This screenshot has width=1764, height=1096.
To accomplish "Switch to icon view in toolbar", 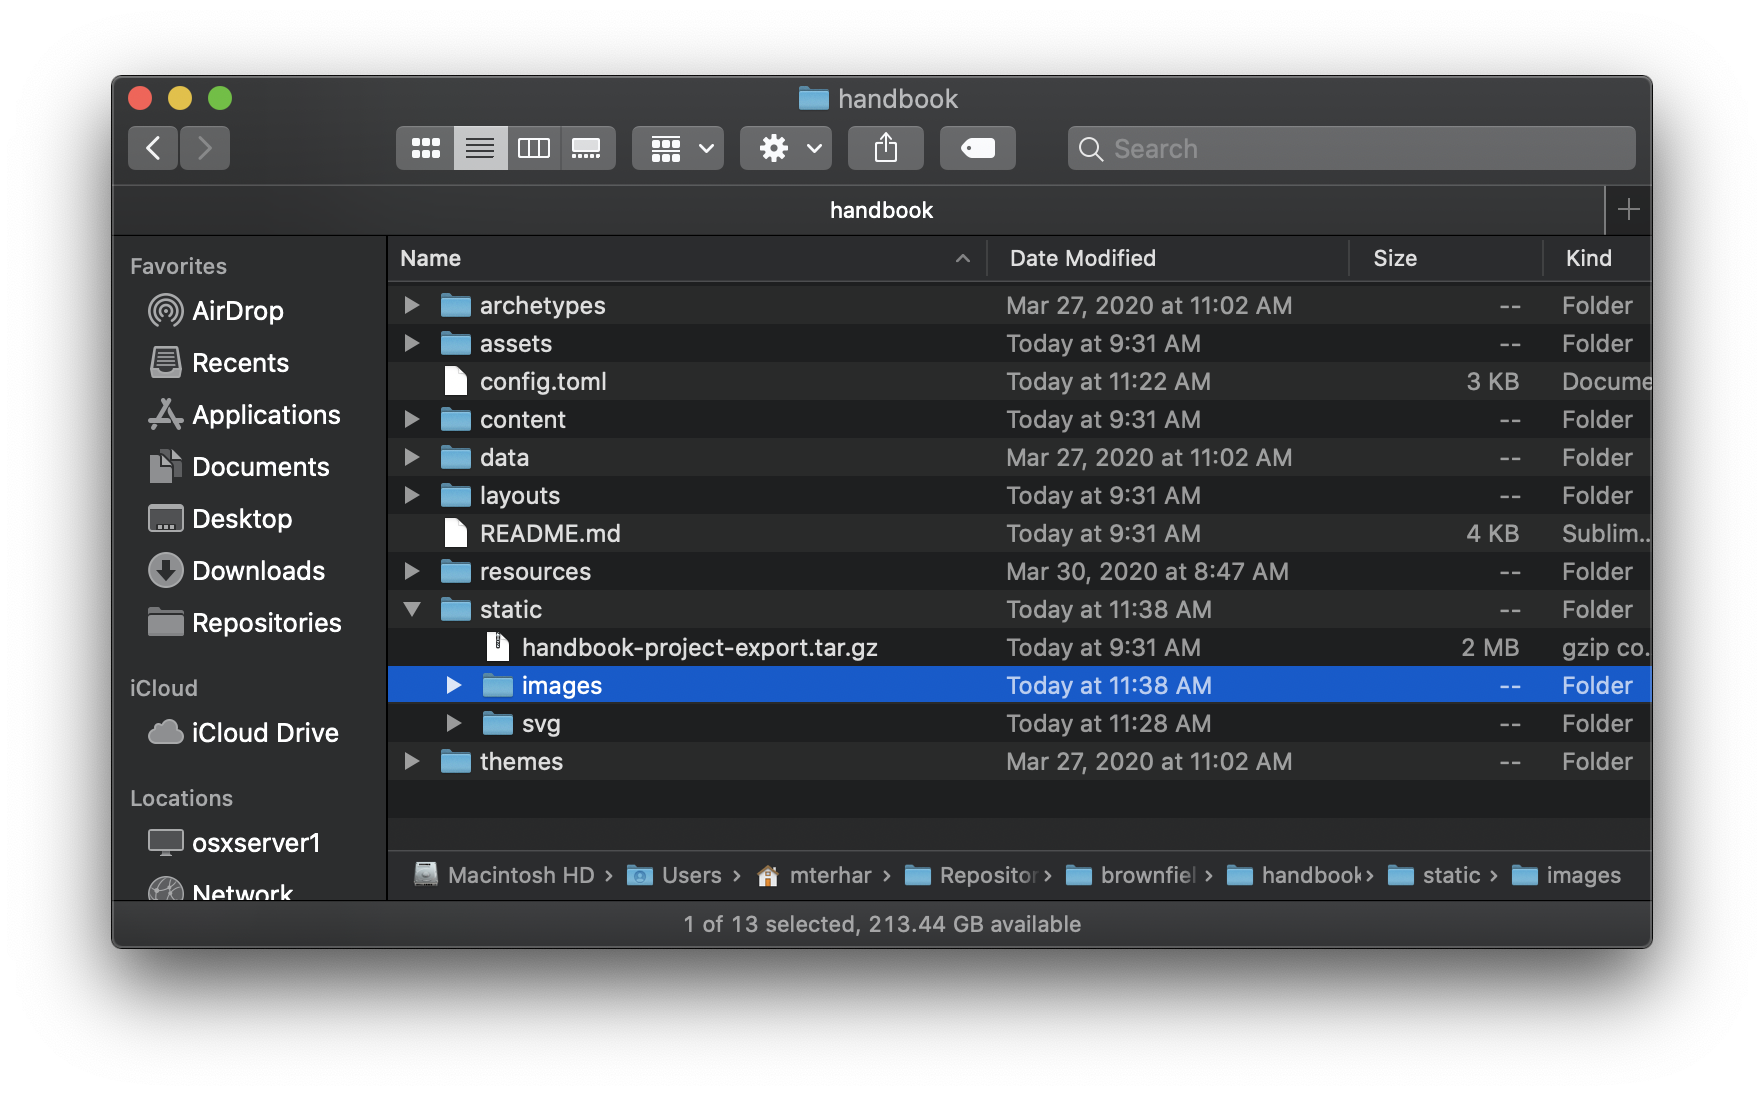I will 426,148.
